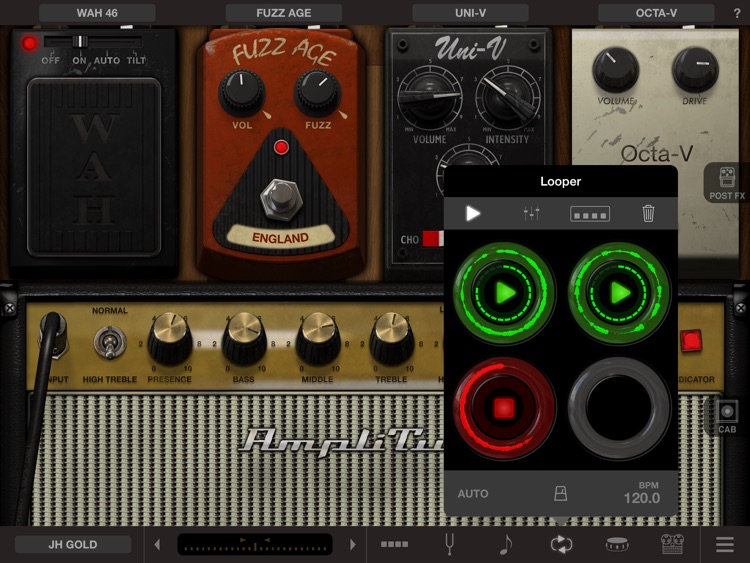Viewport: 750px width, 563px height.
Task: Click the Looper panel title
Action: click(561, 181)
